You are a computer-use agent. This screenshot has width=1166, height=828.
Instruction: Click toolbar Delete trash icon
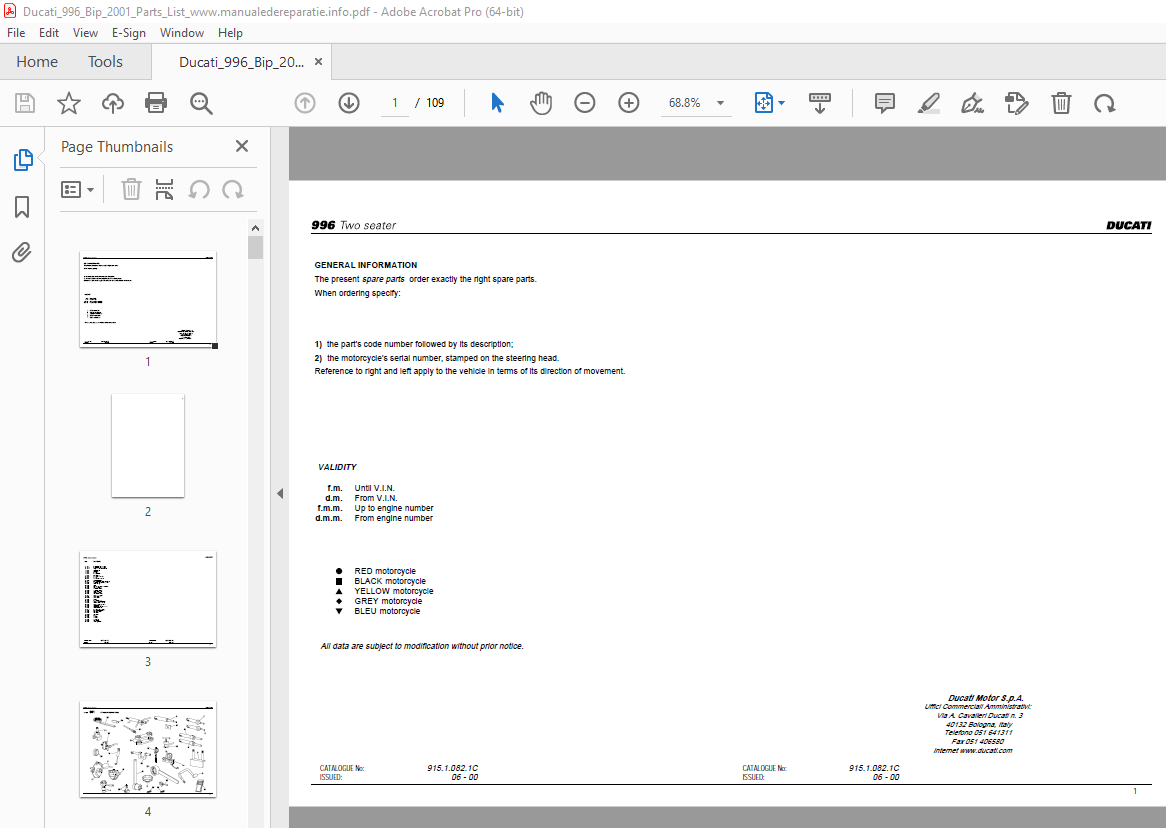[x=1061, y=103]
